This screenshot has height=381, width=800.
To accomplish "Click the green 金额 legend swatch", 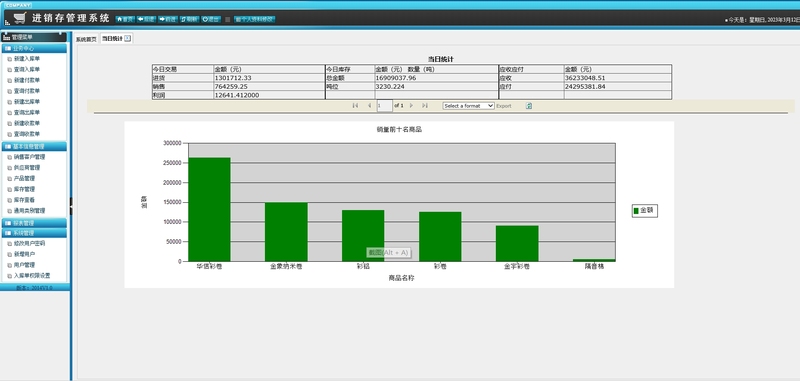I will [636, 210].
